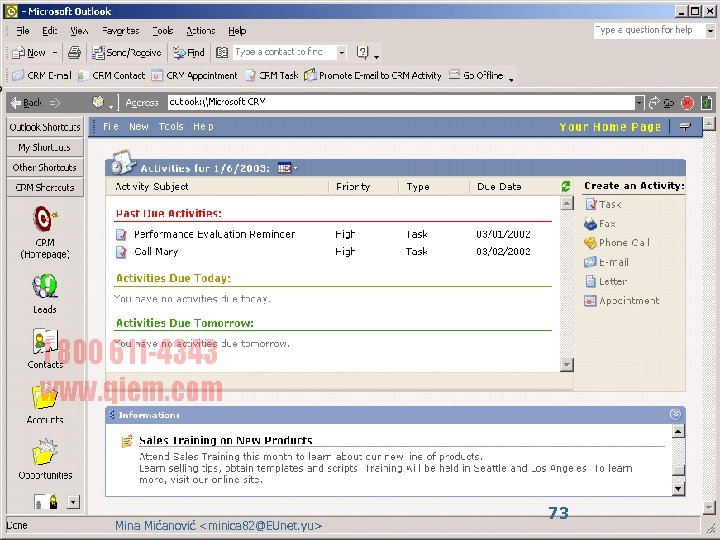Screen dimensions: 720x540
Task: Sort by the Activity Subject column
Action: click(x=152, y=186)
